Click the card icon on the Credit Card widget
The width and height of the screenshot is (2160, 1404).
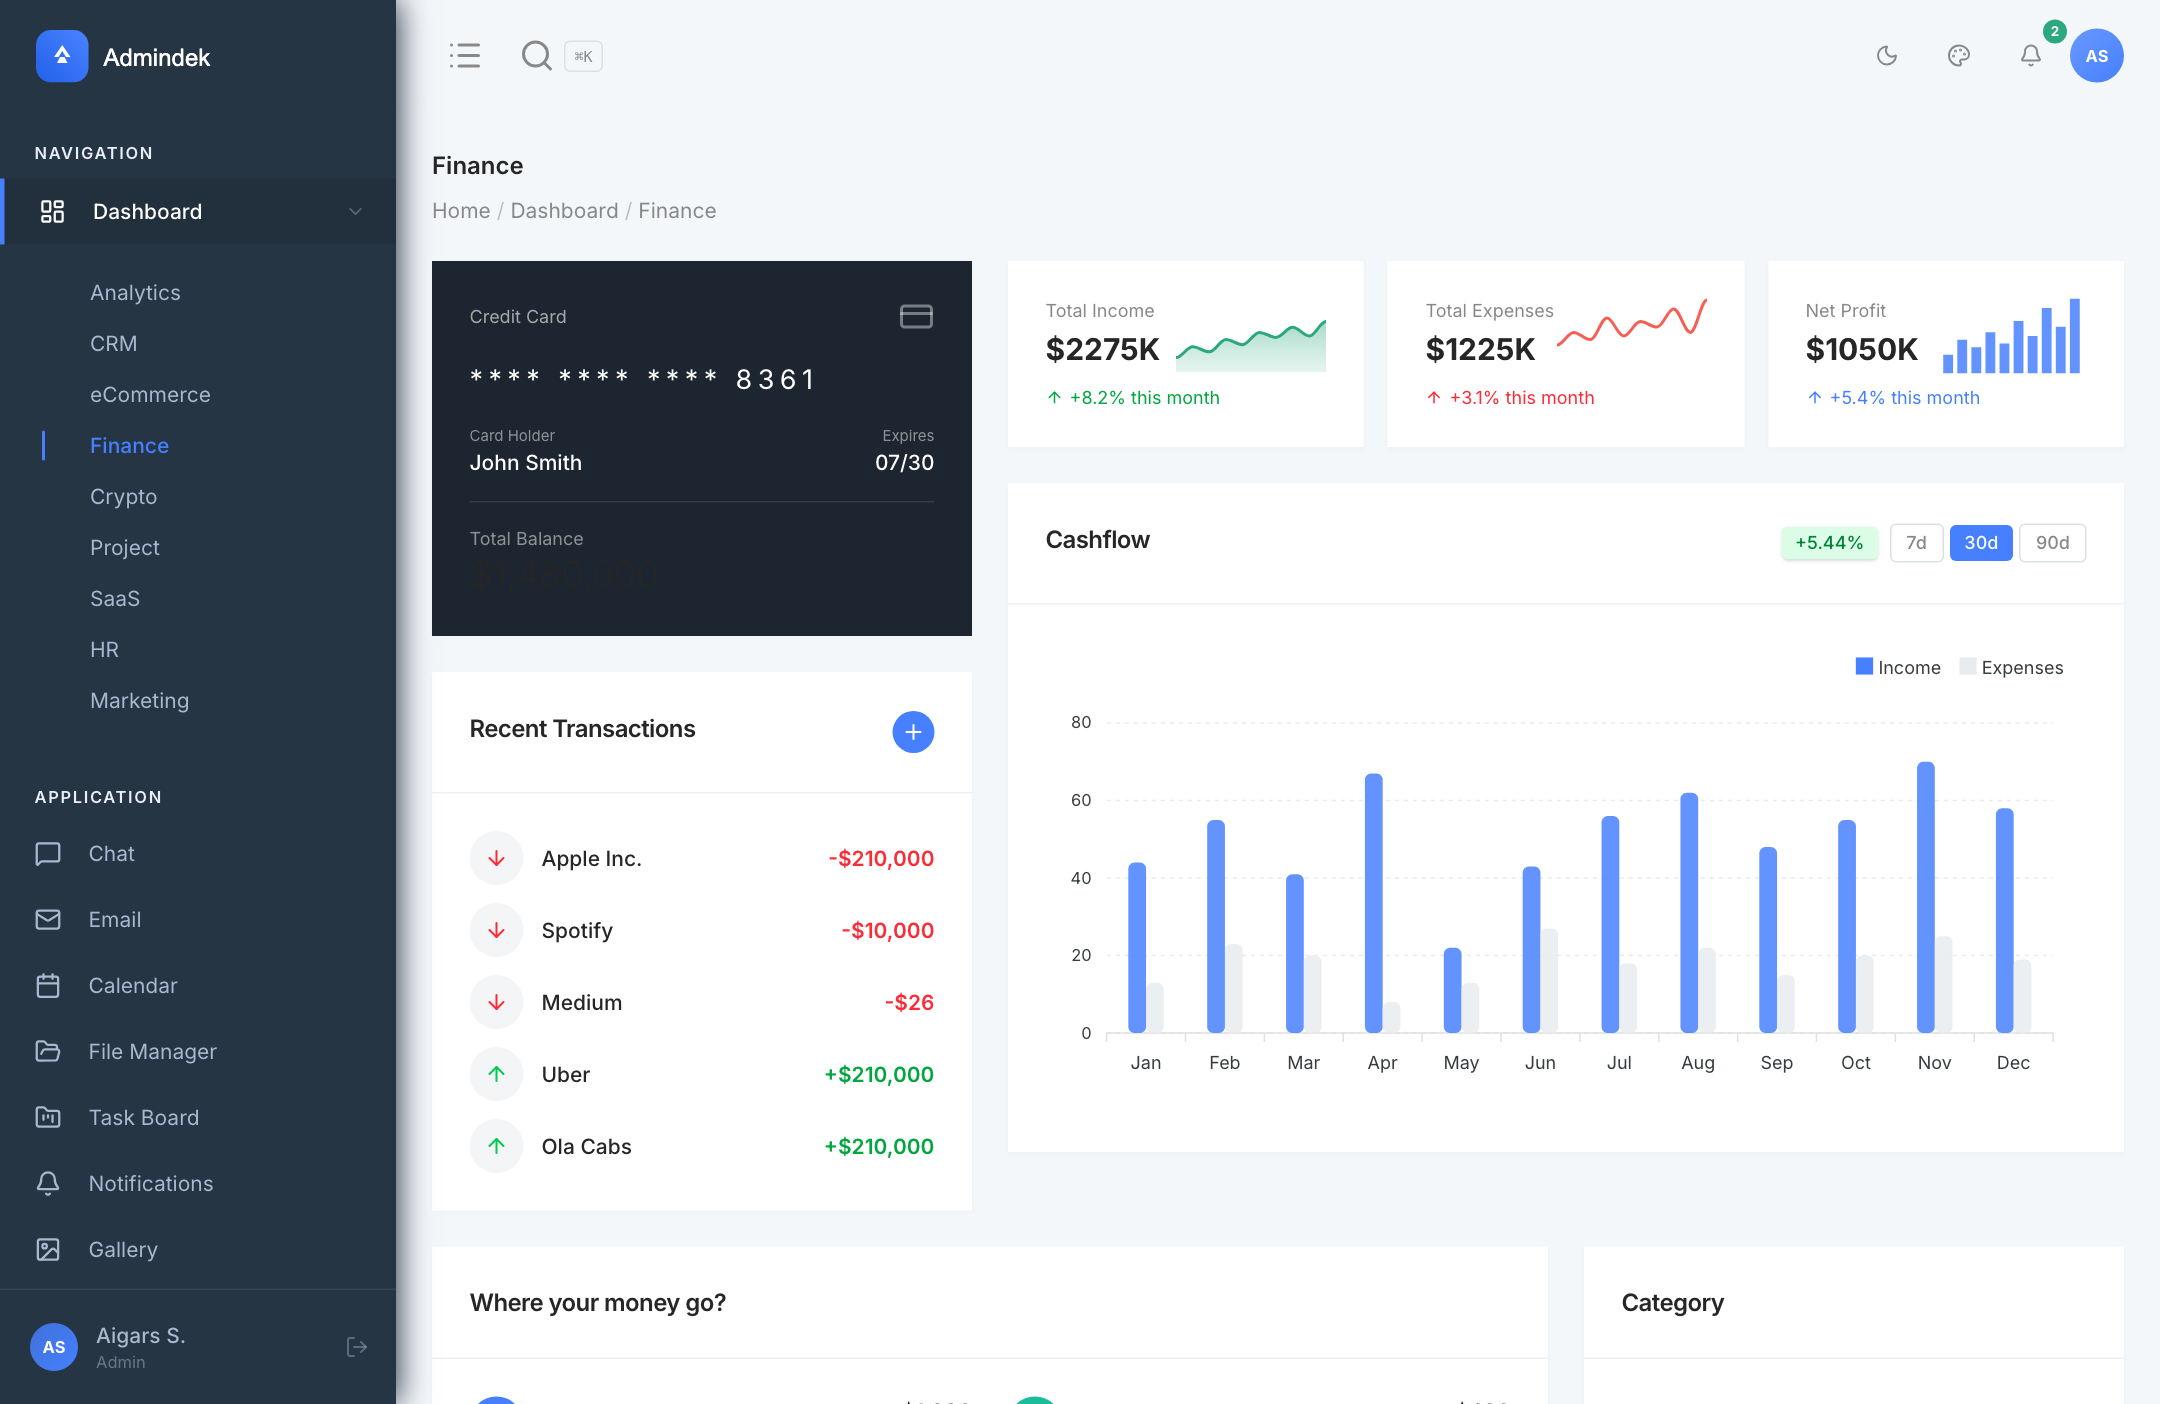(x=914, y=316)
